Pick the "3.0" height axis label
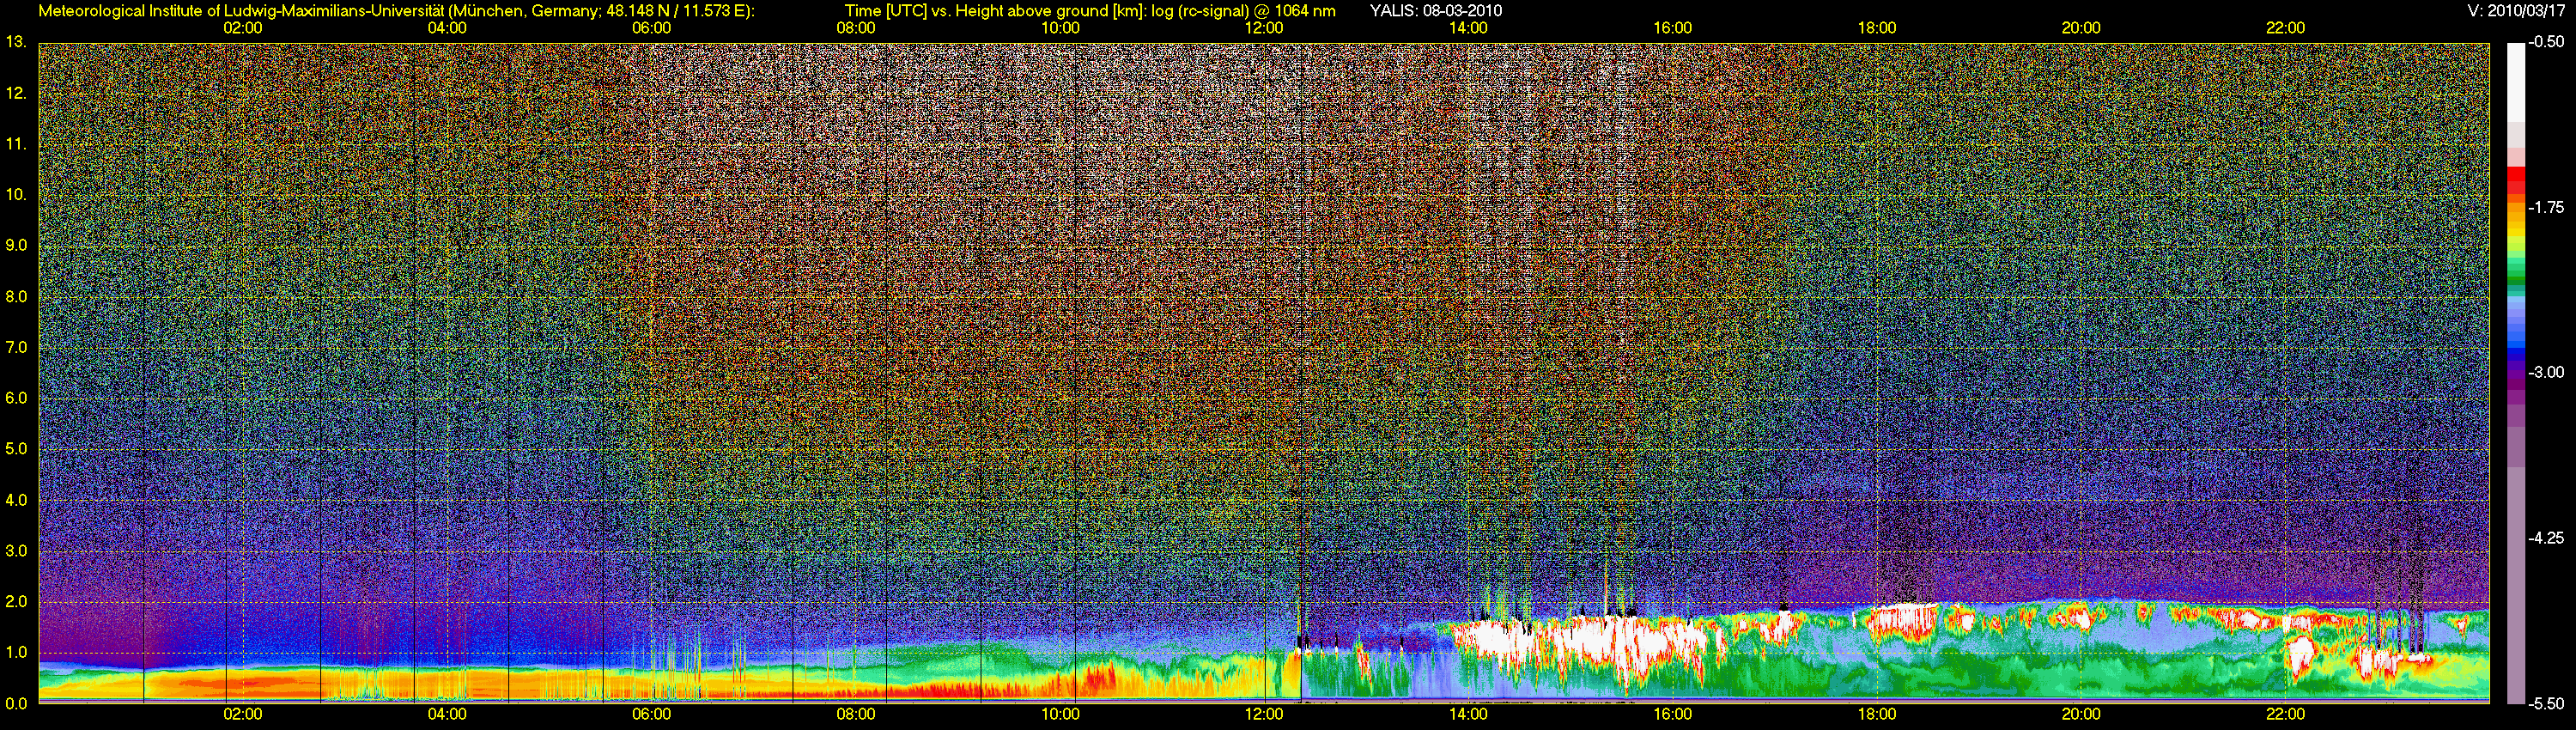Viewport: 2576px width, 730px height. tap(16, 551)
